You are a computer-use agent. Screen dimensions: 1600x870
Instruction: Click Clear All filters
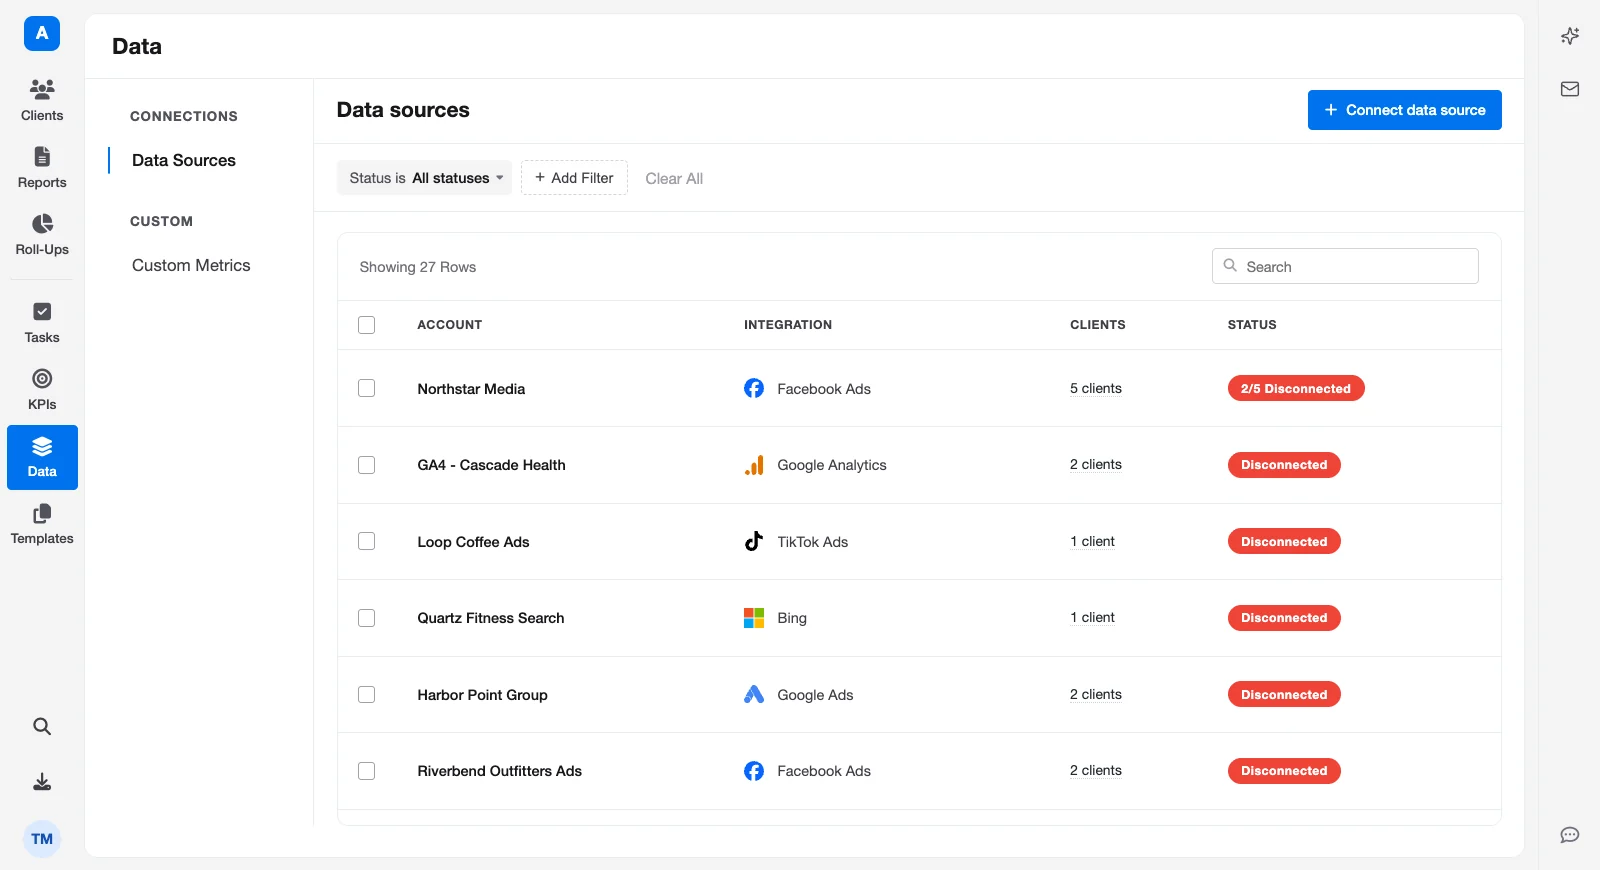pos(674,178)
